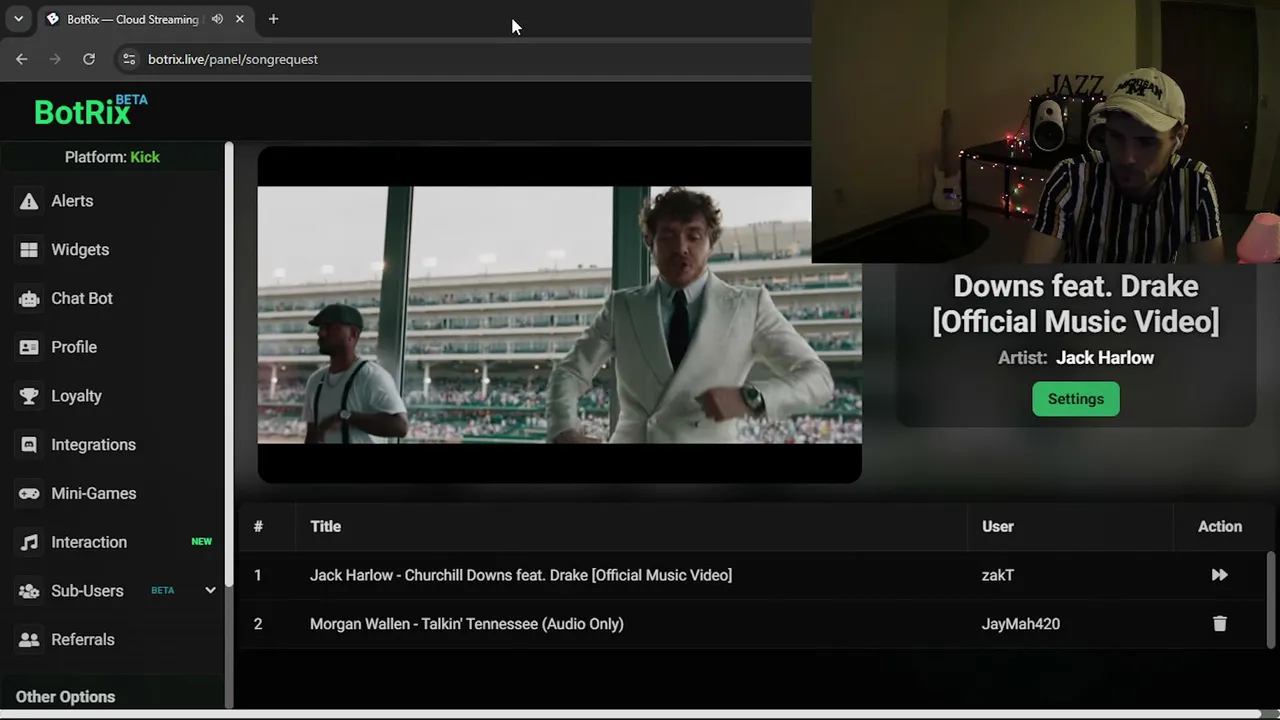
Task: Click the Platform: Kick label
Action: [112, 157]
